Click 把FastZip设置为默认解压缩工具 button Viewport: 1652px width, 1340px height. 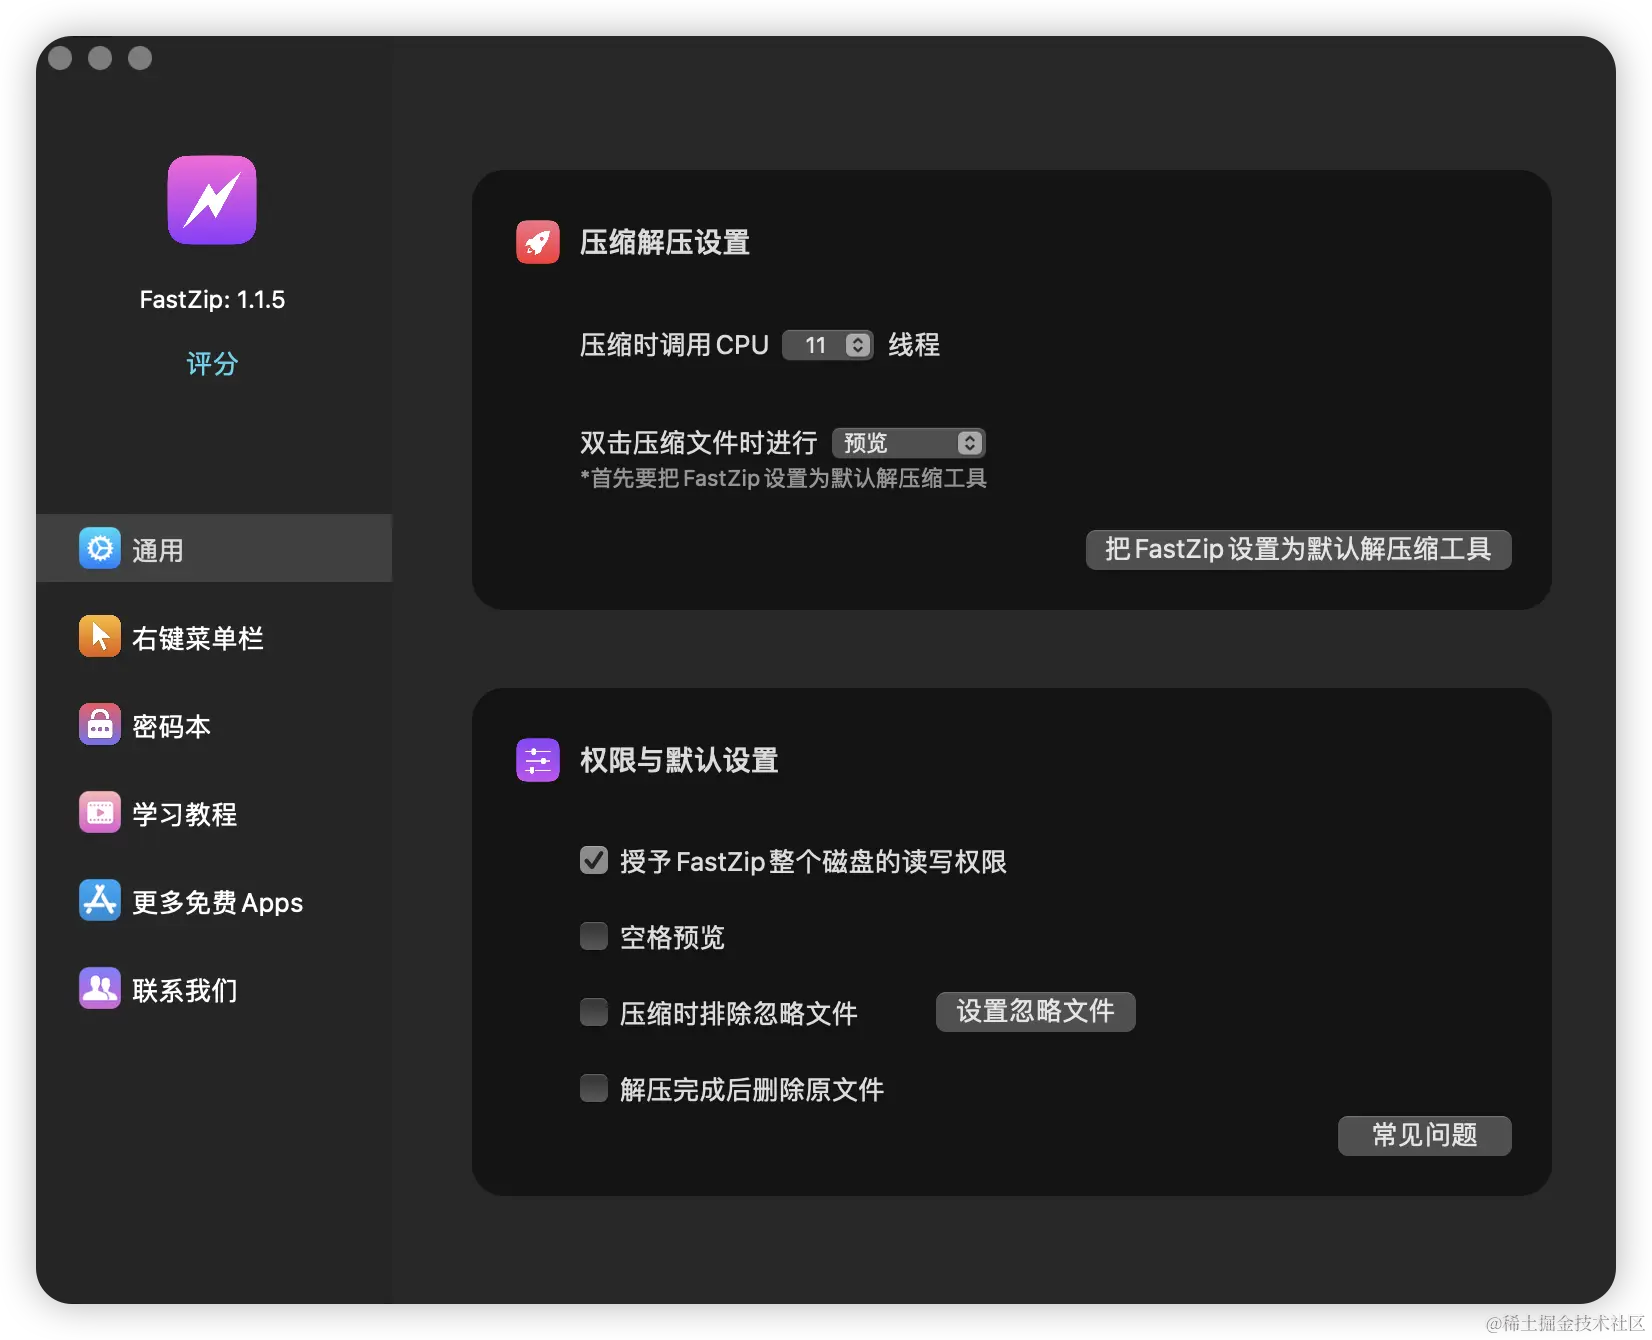1297,549
